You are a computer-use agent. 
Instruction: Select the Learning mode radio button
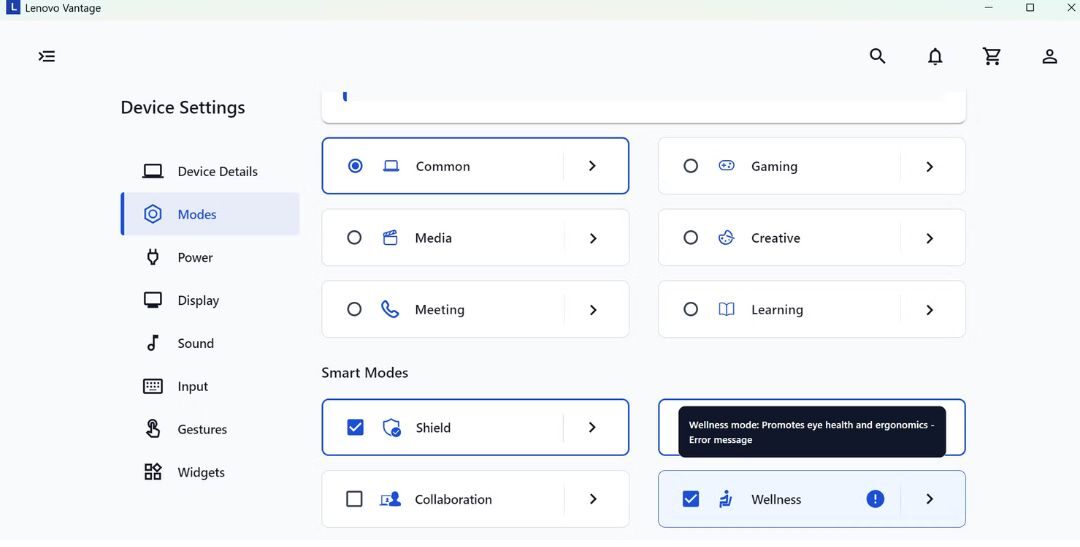690,310
